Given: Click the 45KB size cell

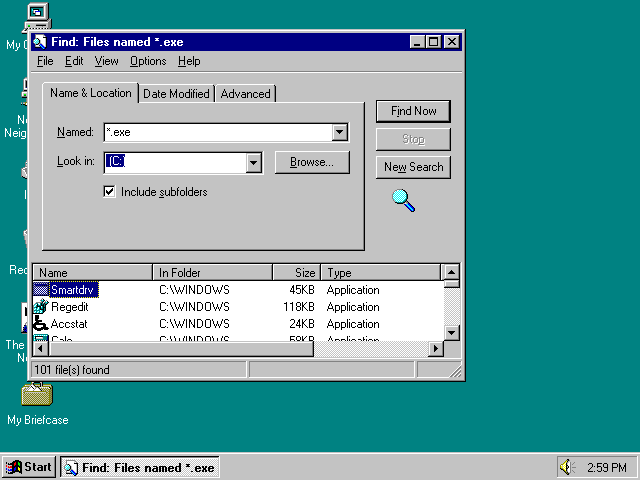Looking at the screenshot, I should [x=302, y=290].
